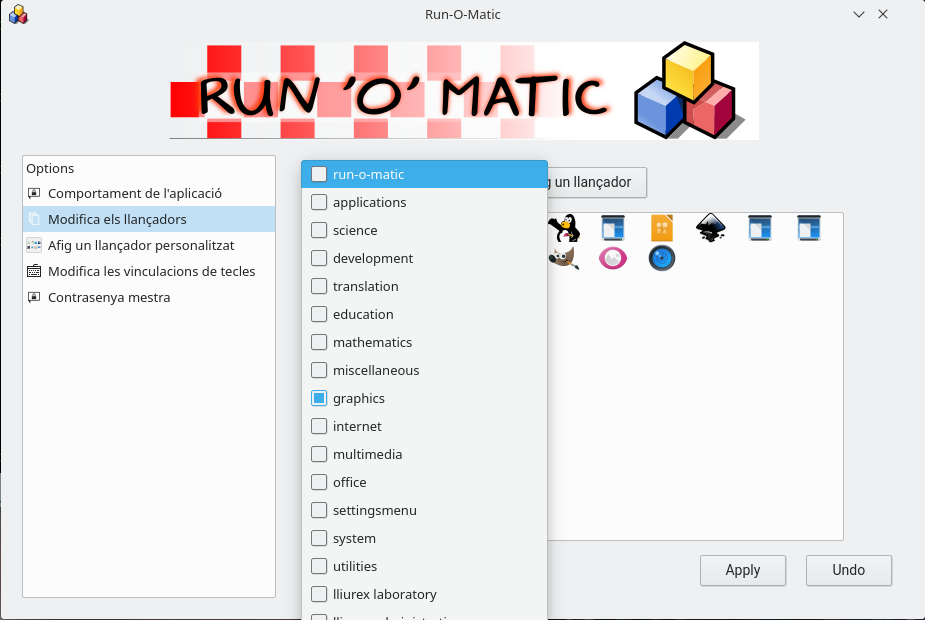Image resolution: width=925 pixels, height=620 pixels.
Task: Choose internet in the category list
Action: pyautogui.click(x=424, y=426)
